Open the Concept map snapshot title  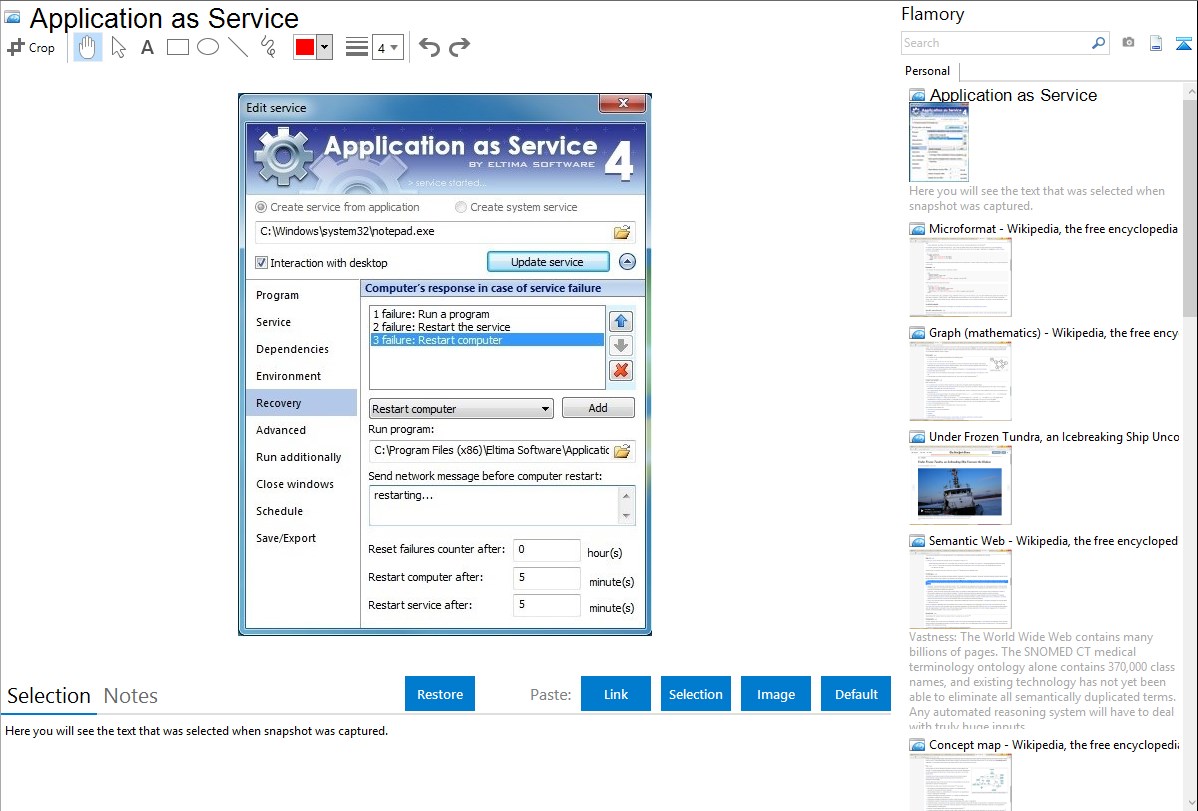pyautogui.click(x=1054, y=745)
